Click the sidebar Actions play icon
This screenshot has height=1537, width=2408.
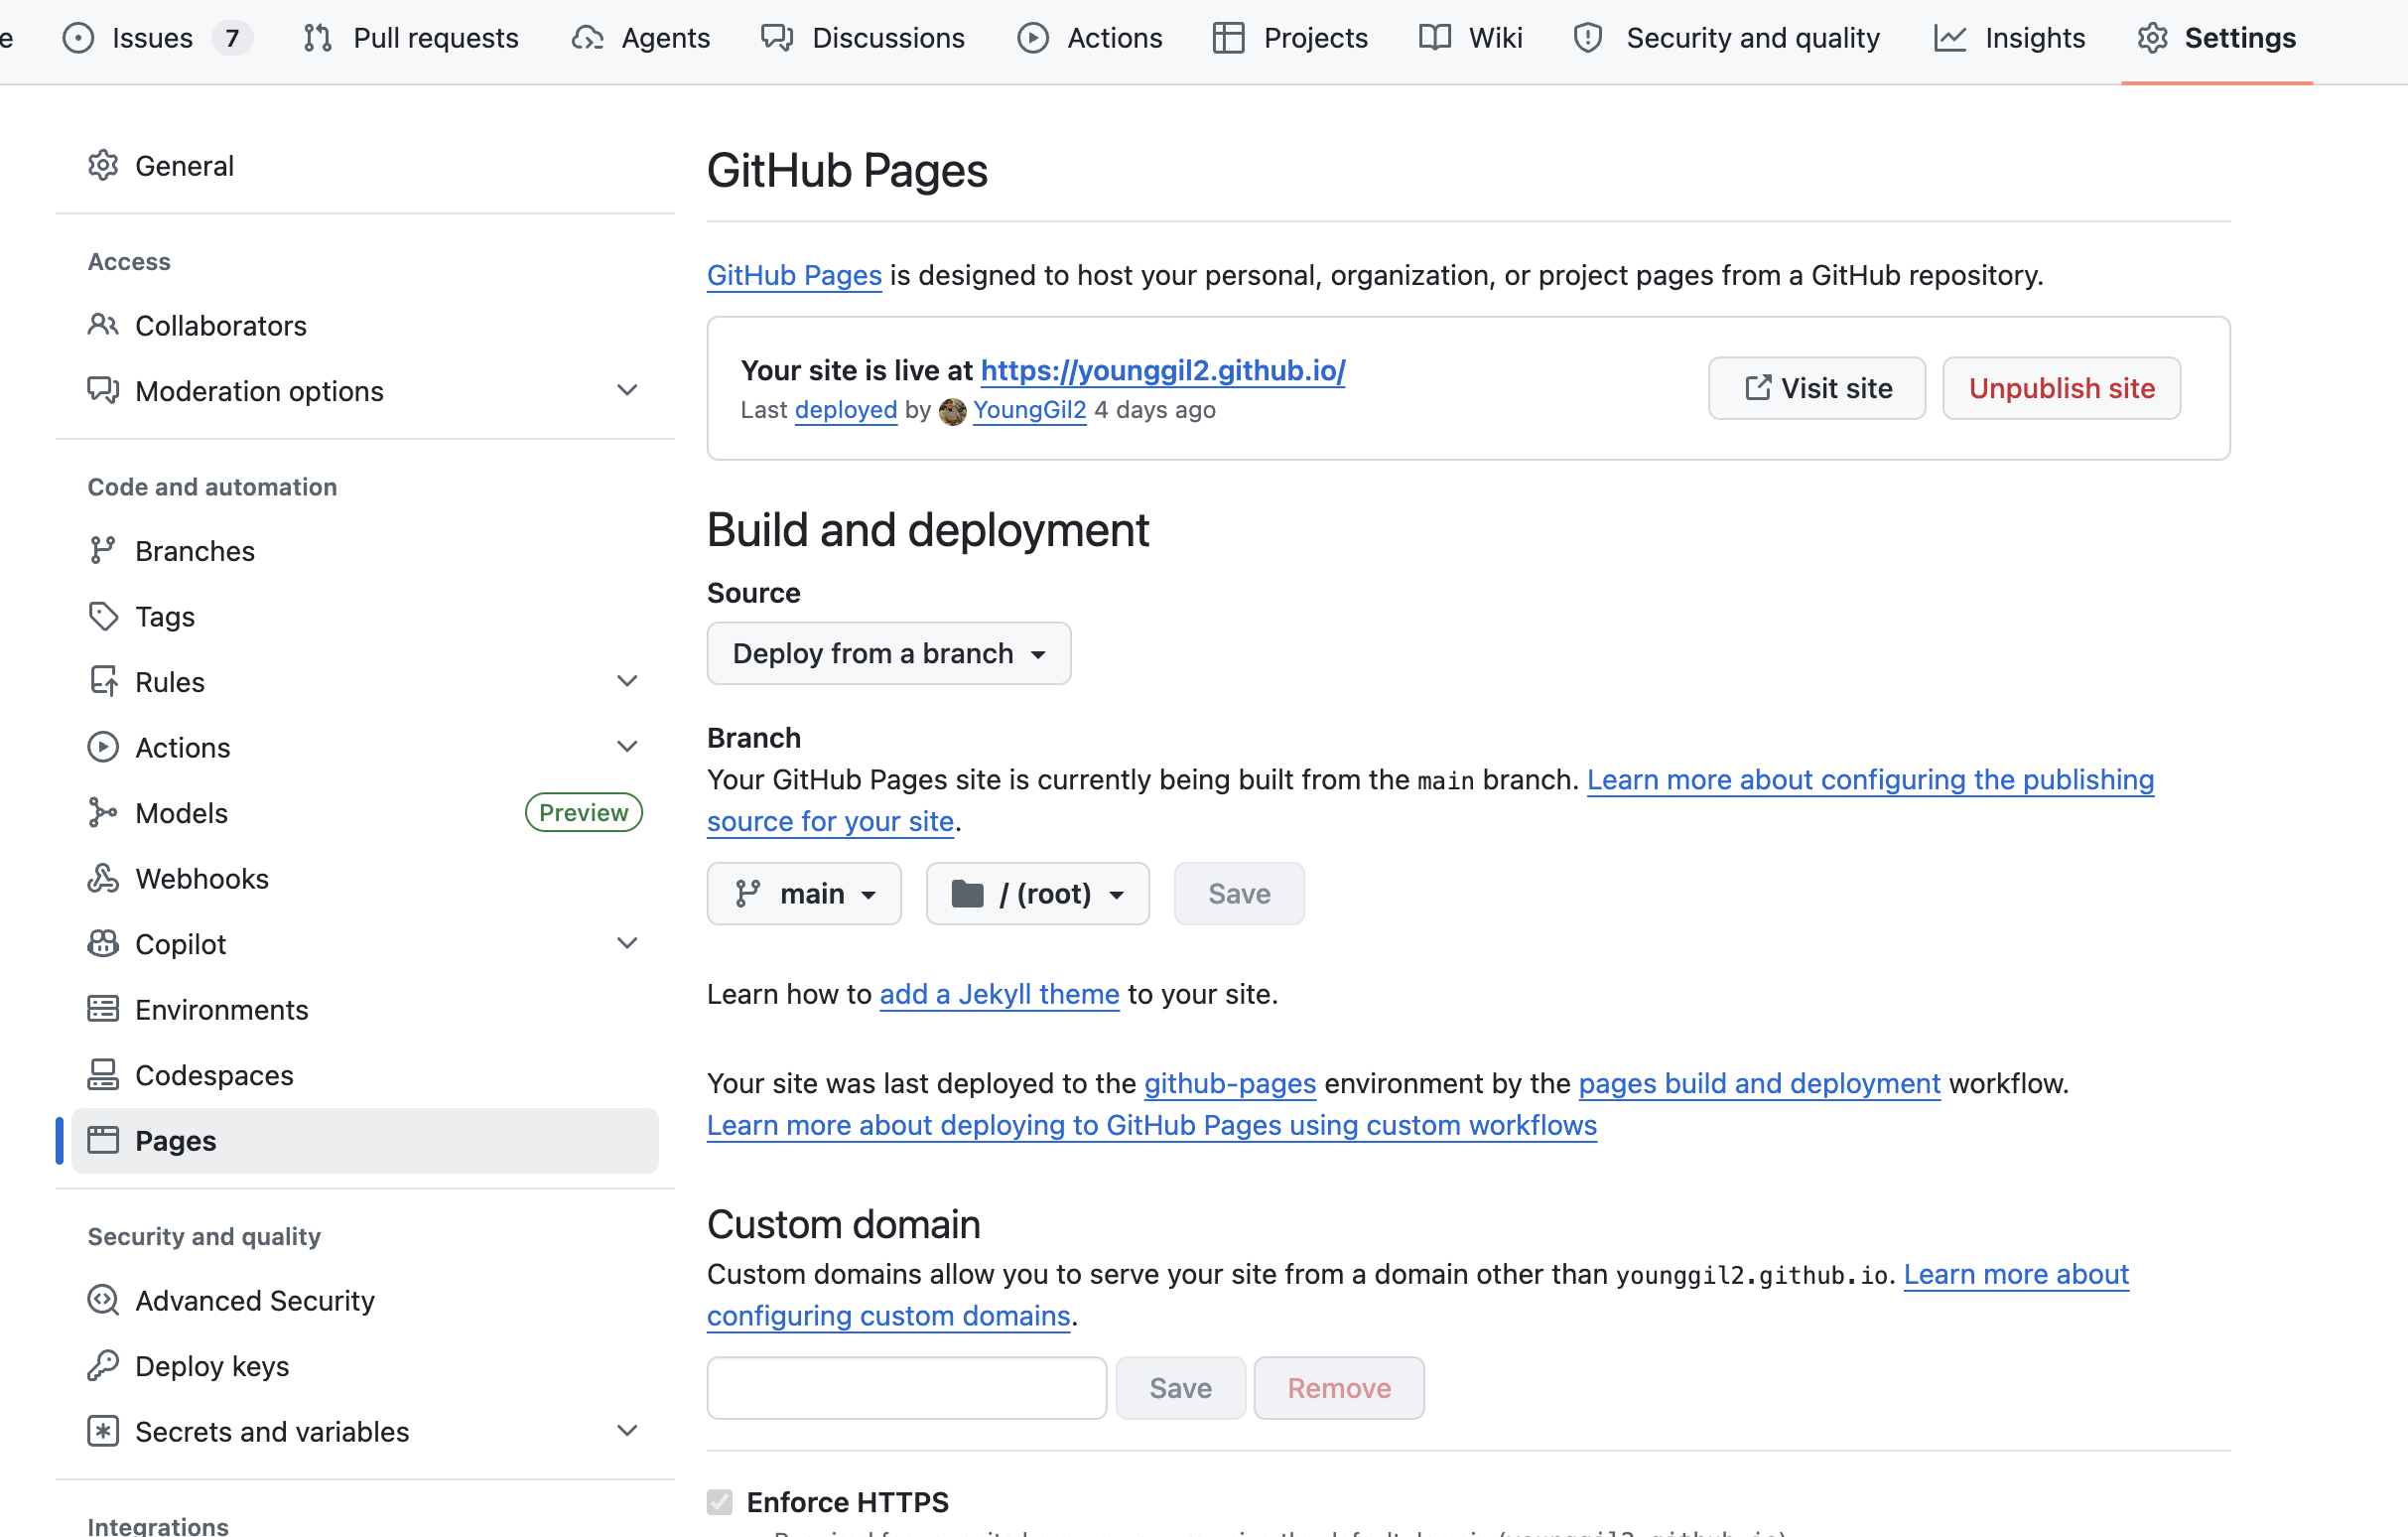coord(103,747)
